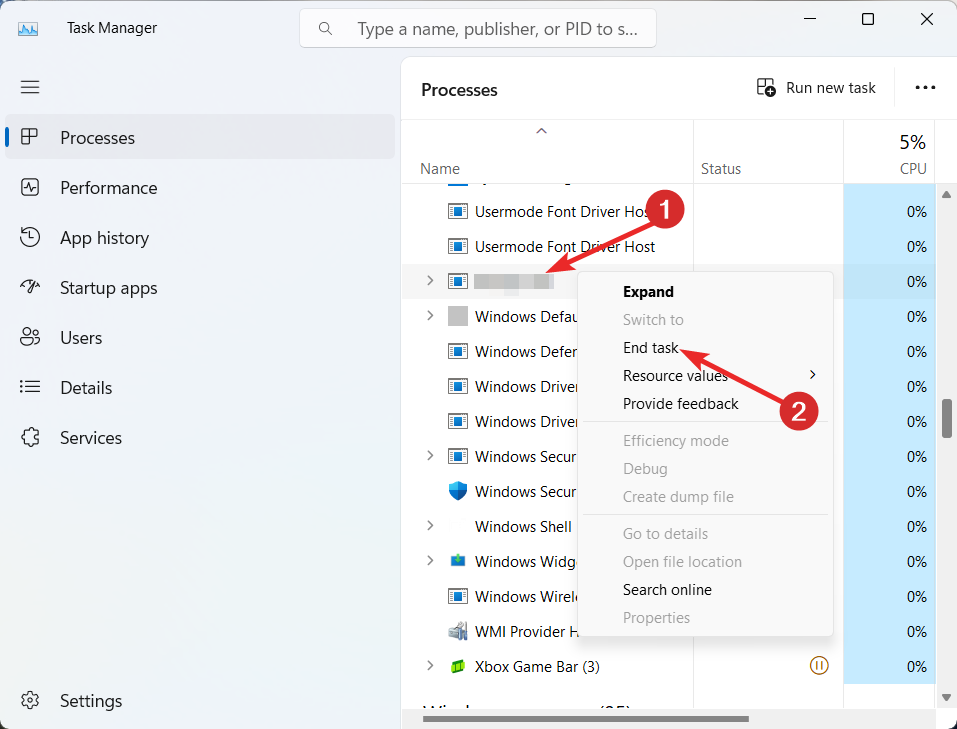
Task: Click the Services puzzle icon
Action: tap(30, 438)
